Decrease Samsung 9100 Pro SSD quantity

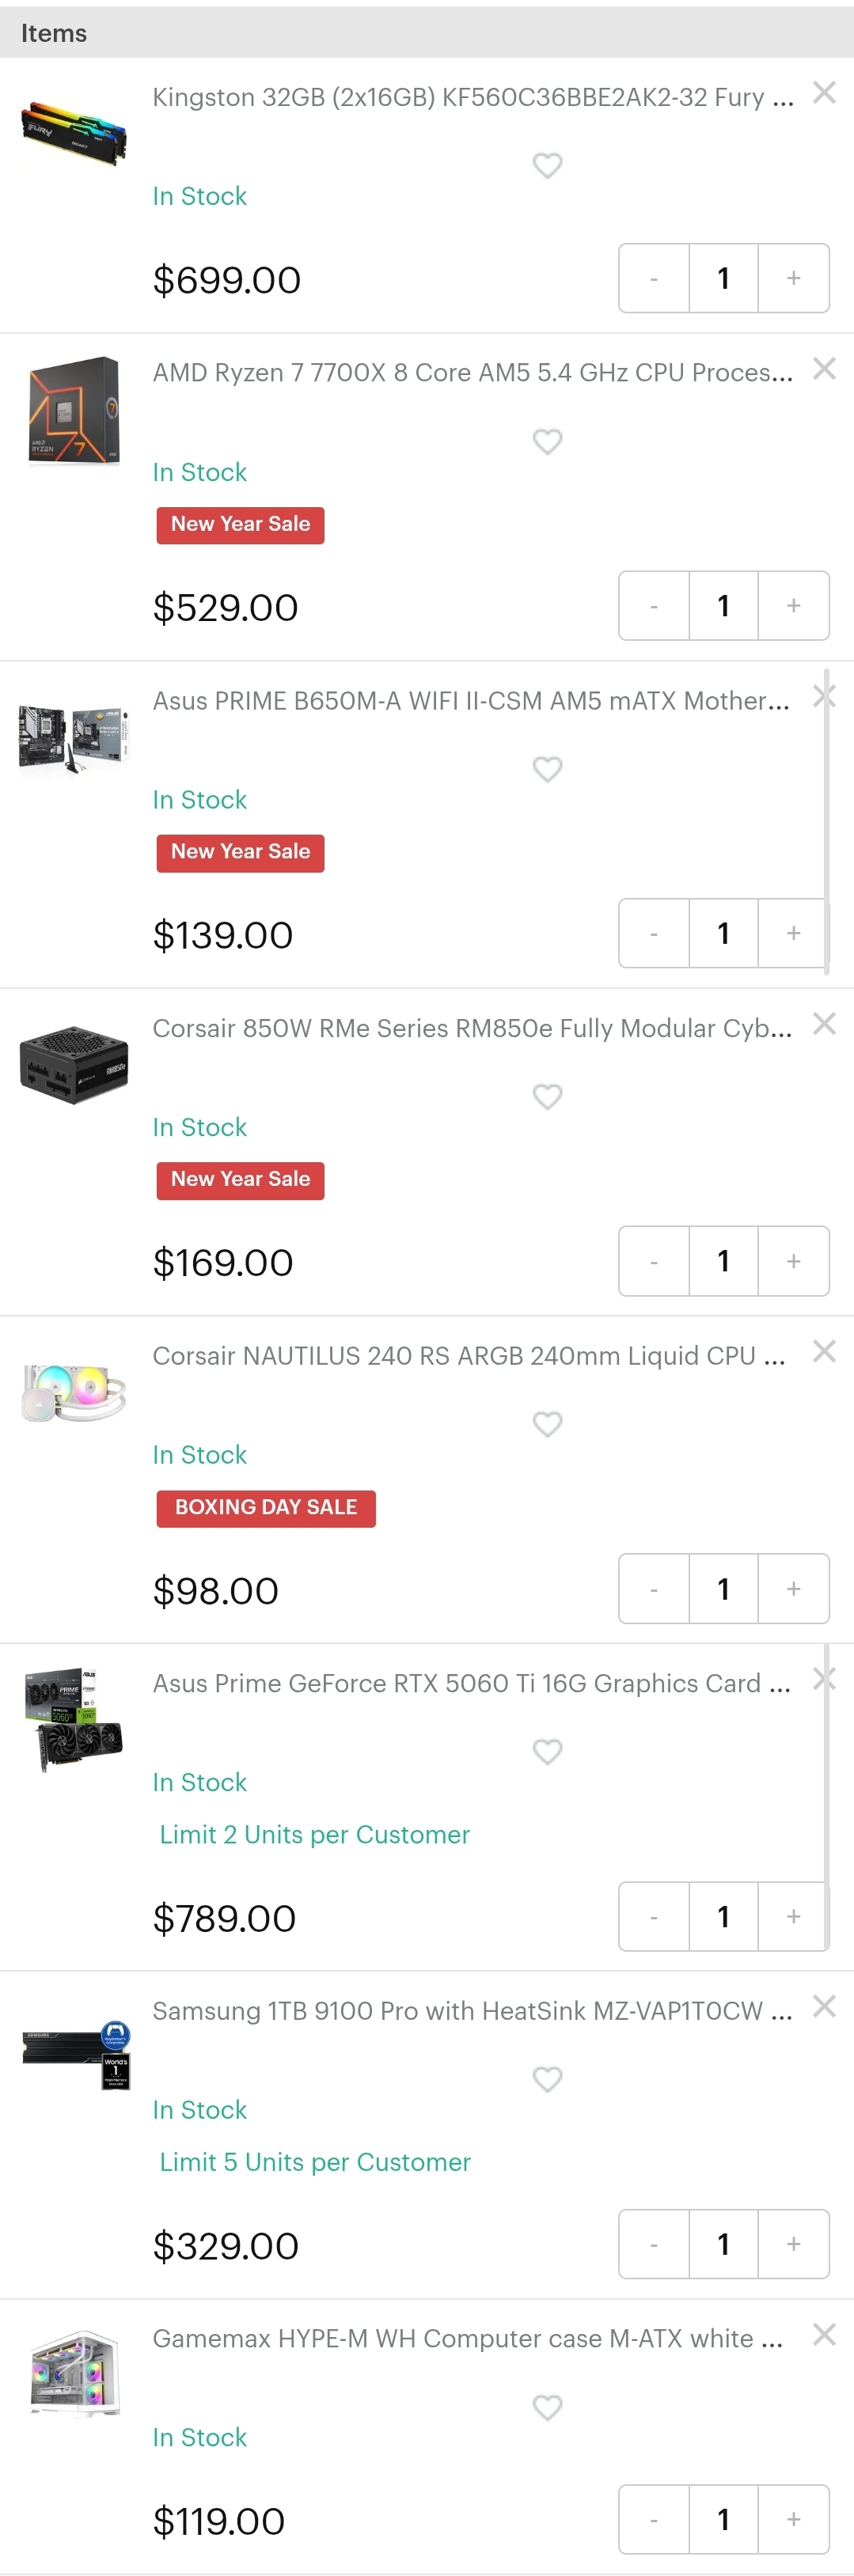(x=654, y=2244)
